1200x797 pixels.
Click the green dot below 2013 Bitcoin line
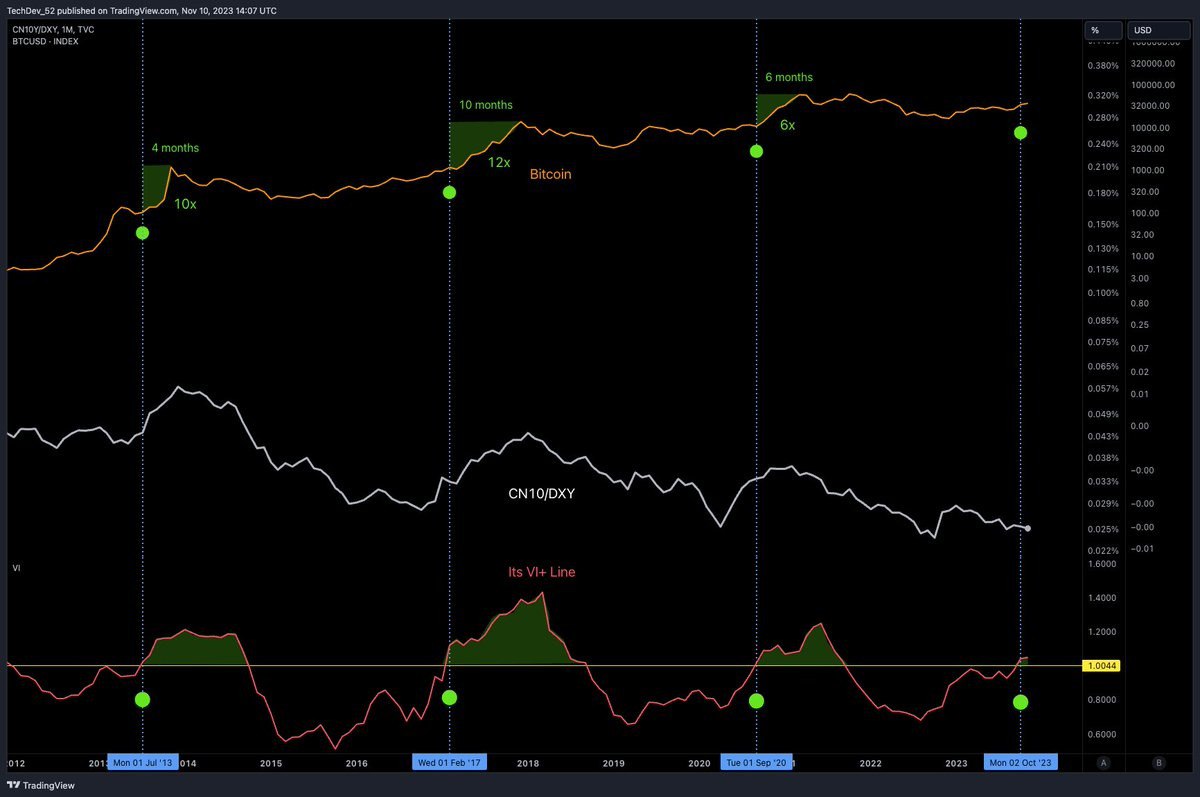coord(142,233)
